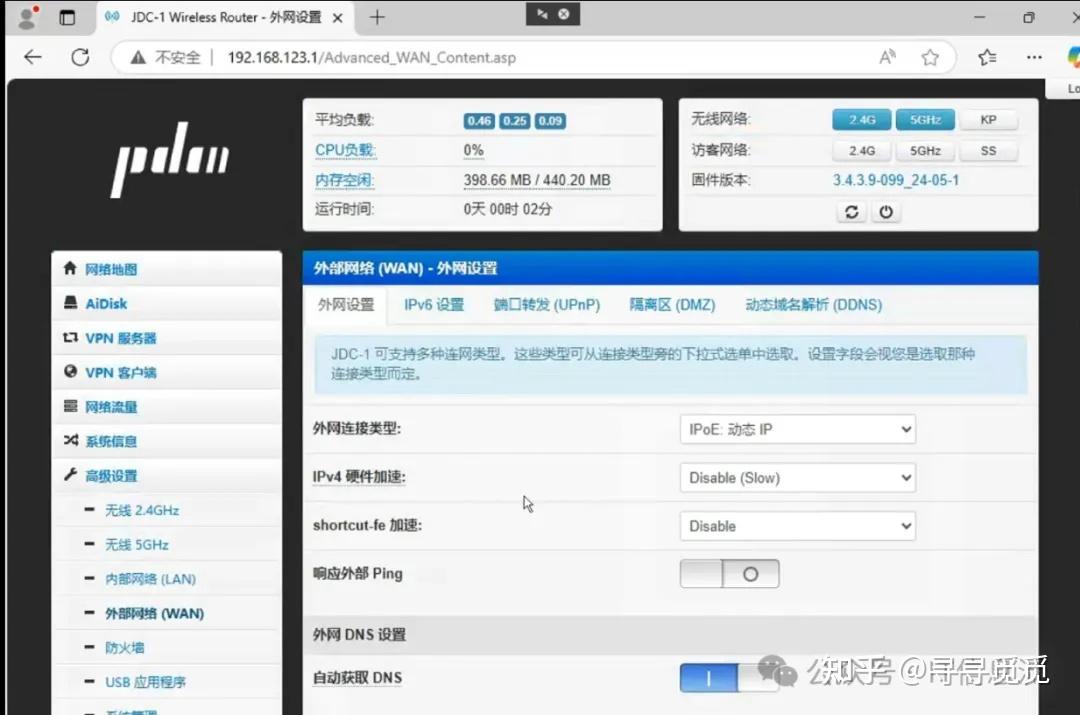Select 防火墙 in the advanced settings list

124,647
